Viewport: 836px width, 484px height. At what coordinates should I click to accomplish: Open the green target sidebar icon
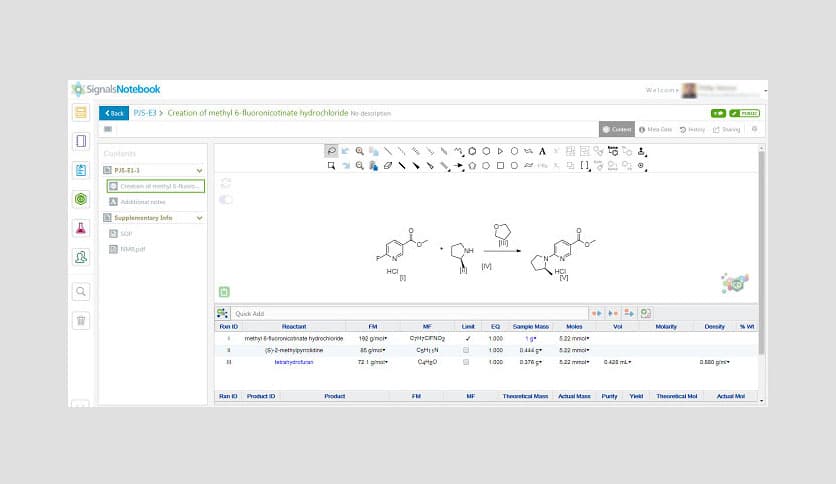pos(81,199)
